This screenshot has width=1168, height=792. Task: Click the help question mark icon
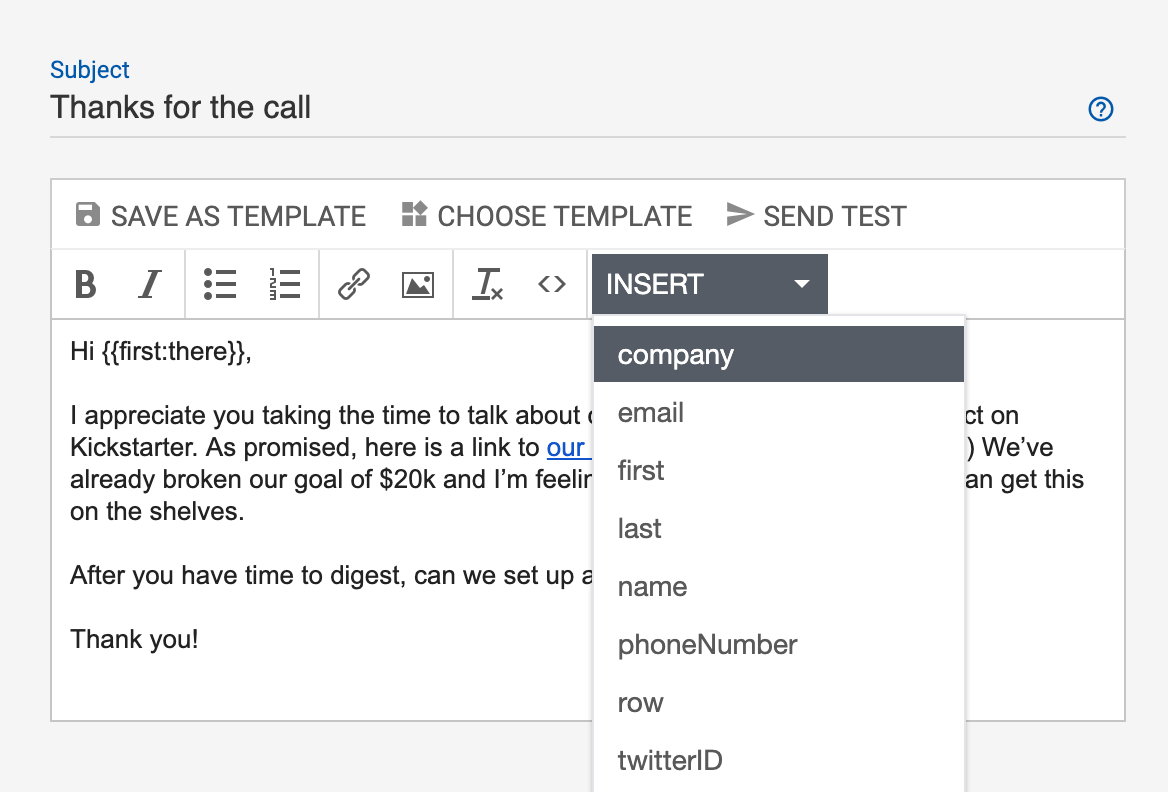click(1100, 110)
